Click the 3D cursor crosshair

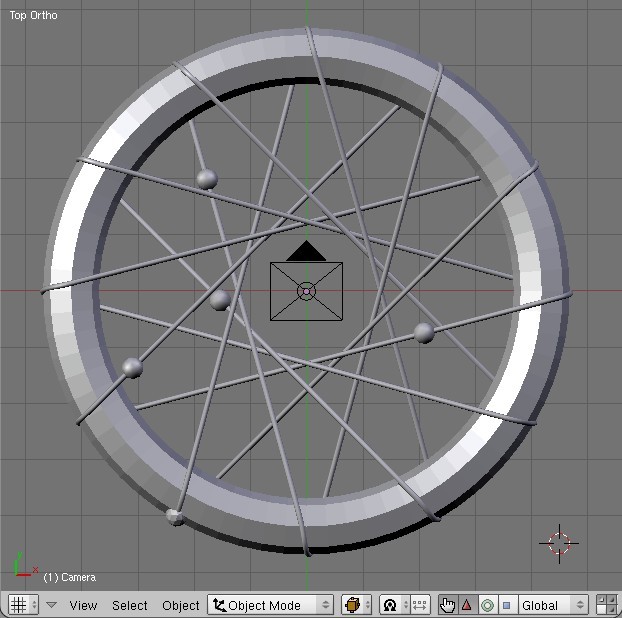(x=559, y=543)
